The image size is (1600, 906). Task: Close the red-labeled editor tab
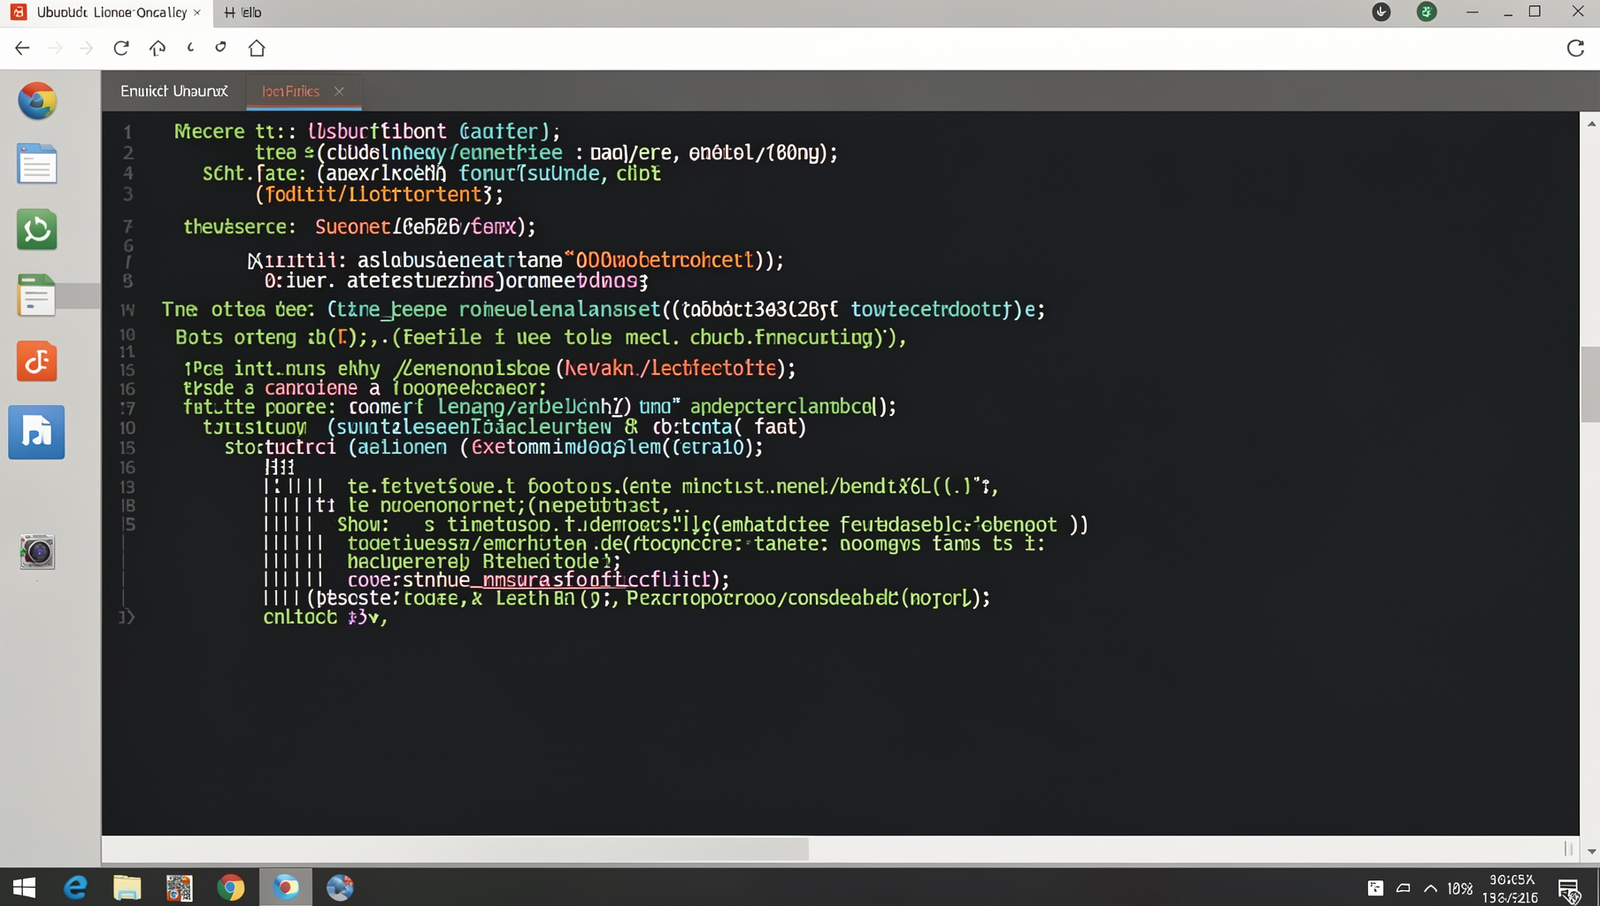coord(339,91)
